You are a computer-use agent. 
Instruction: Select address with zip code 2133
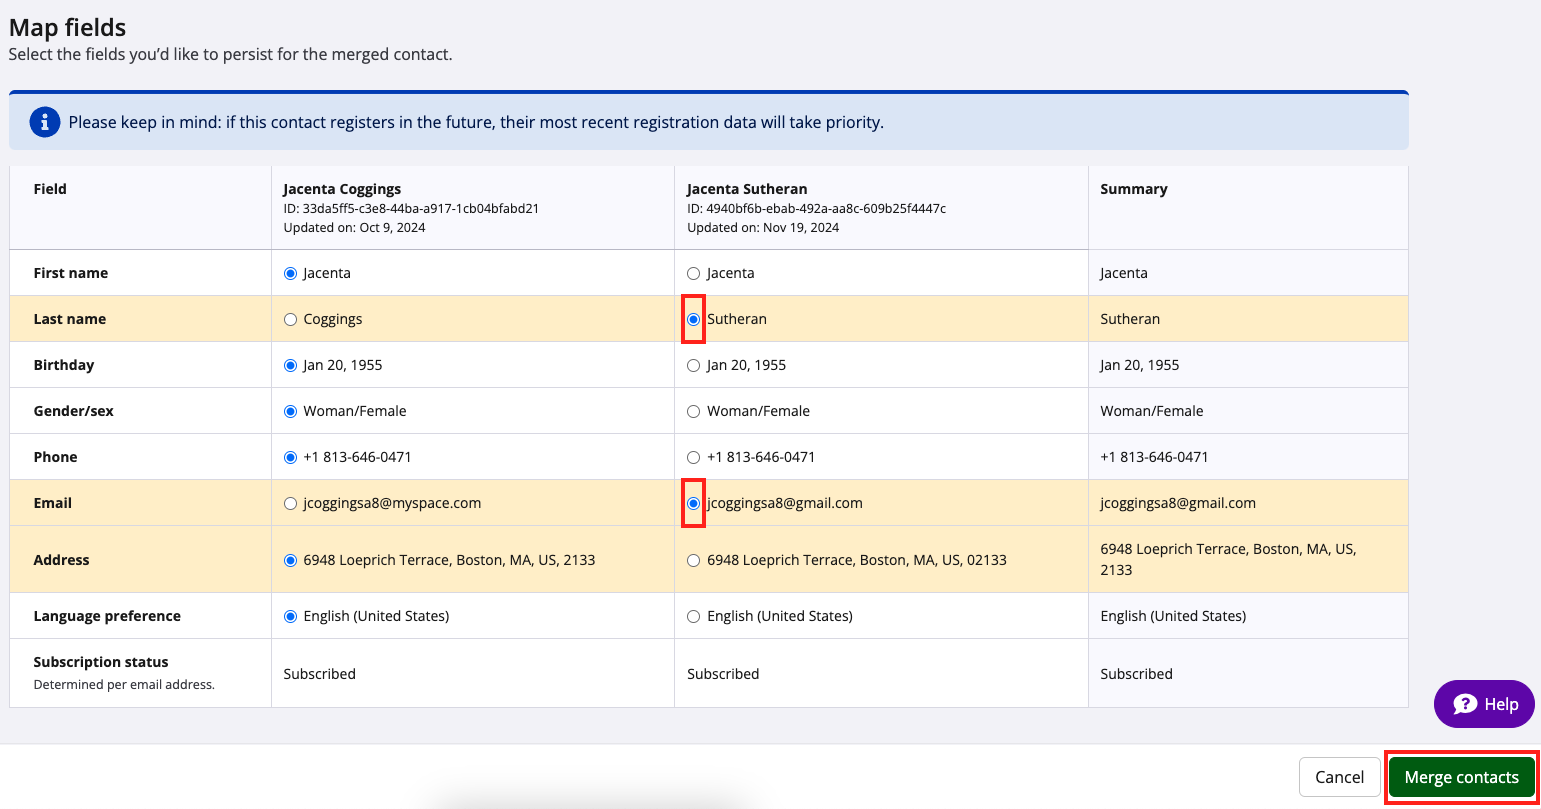(291, 560)
